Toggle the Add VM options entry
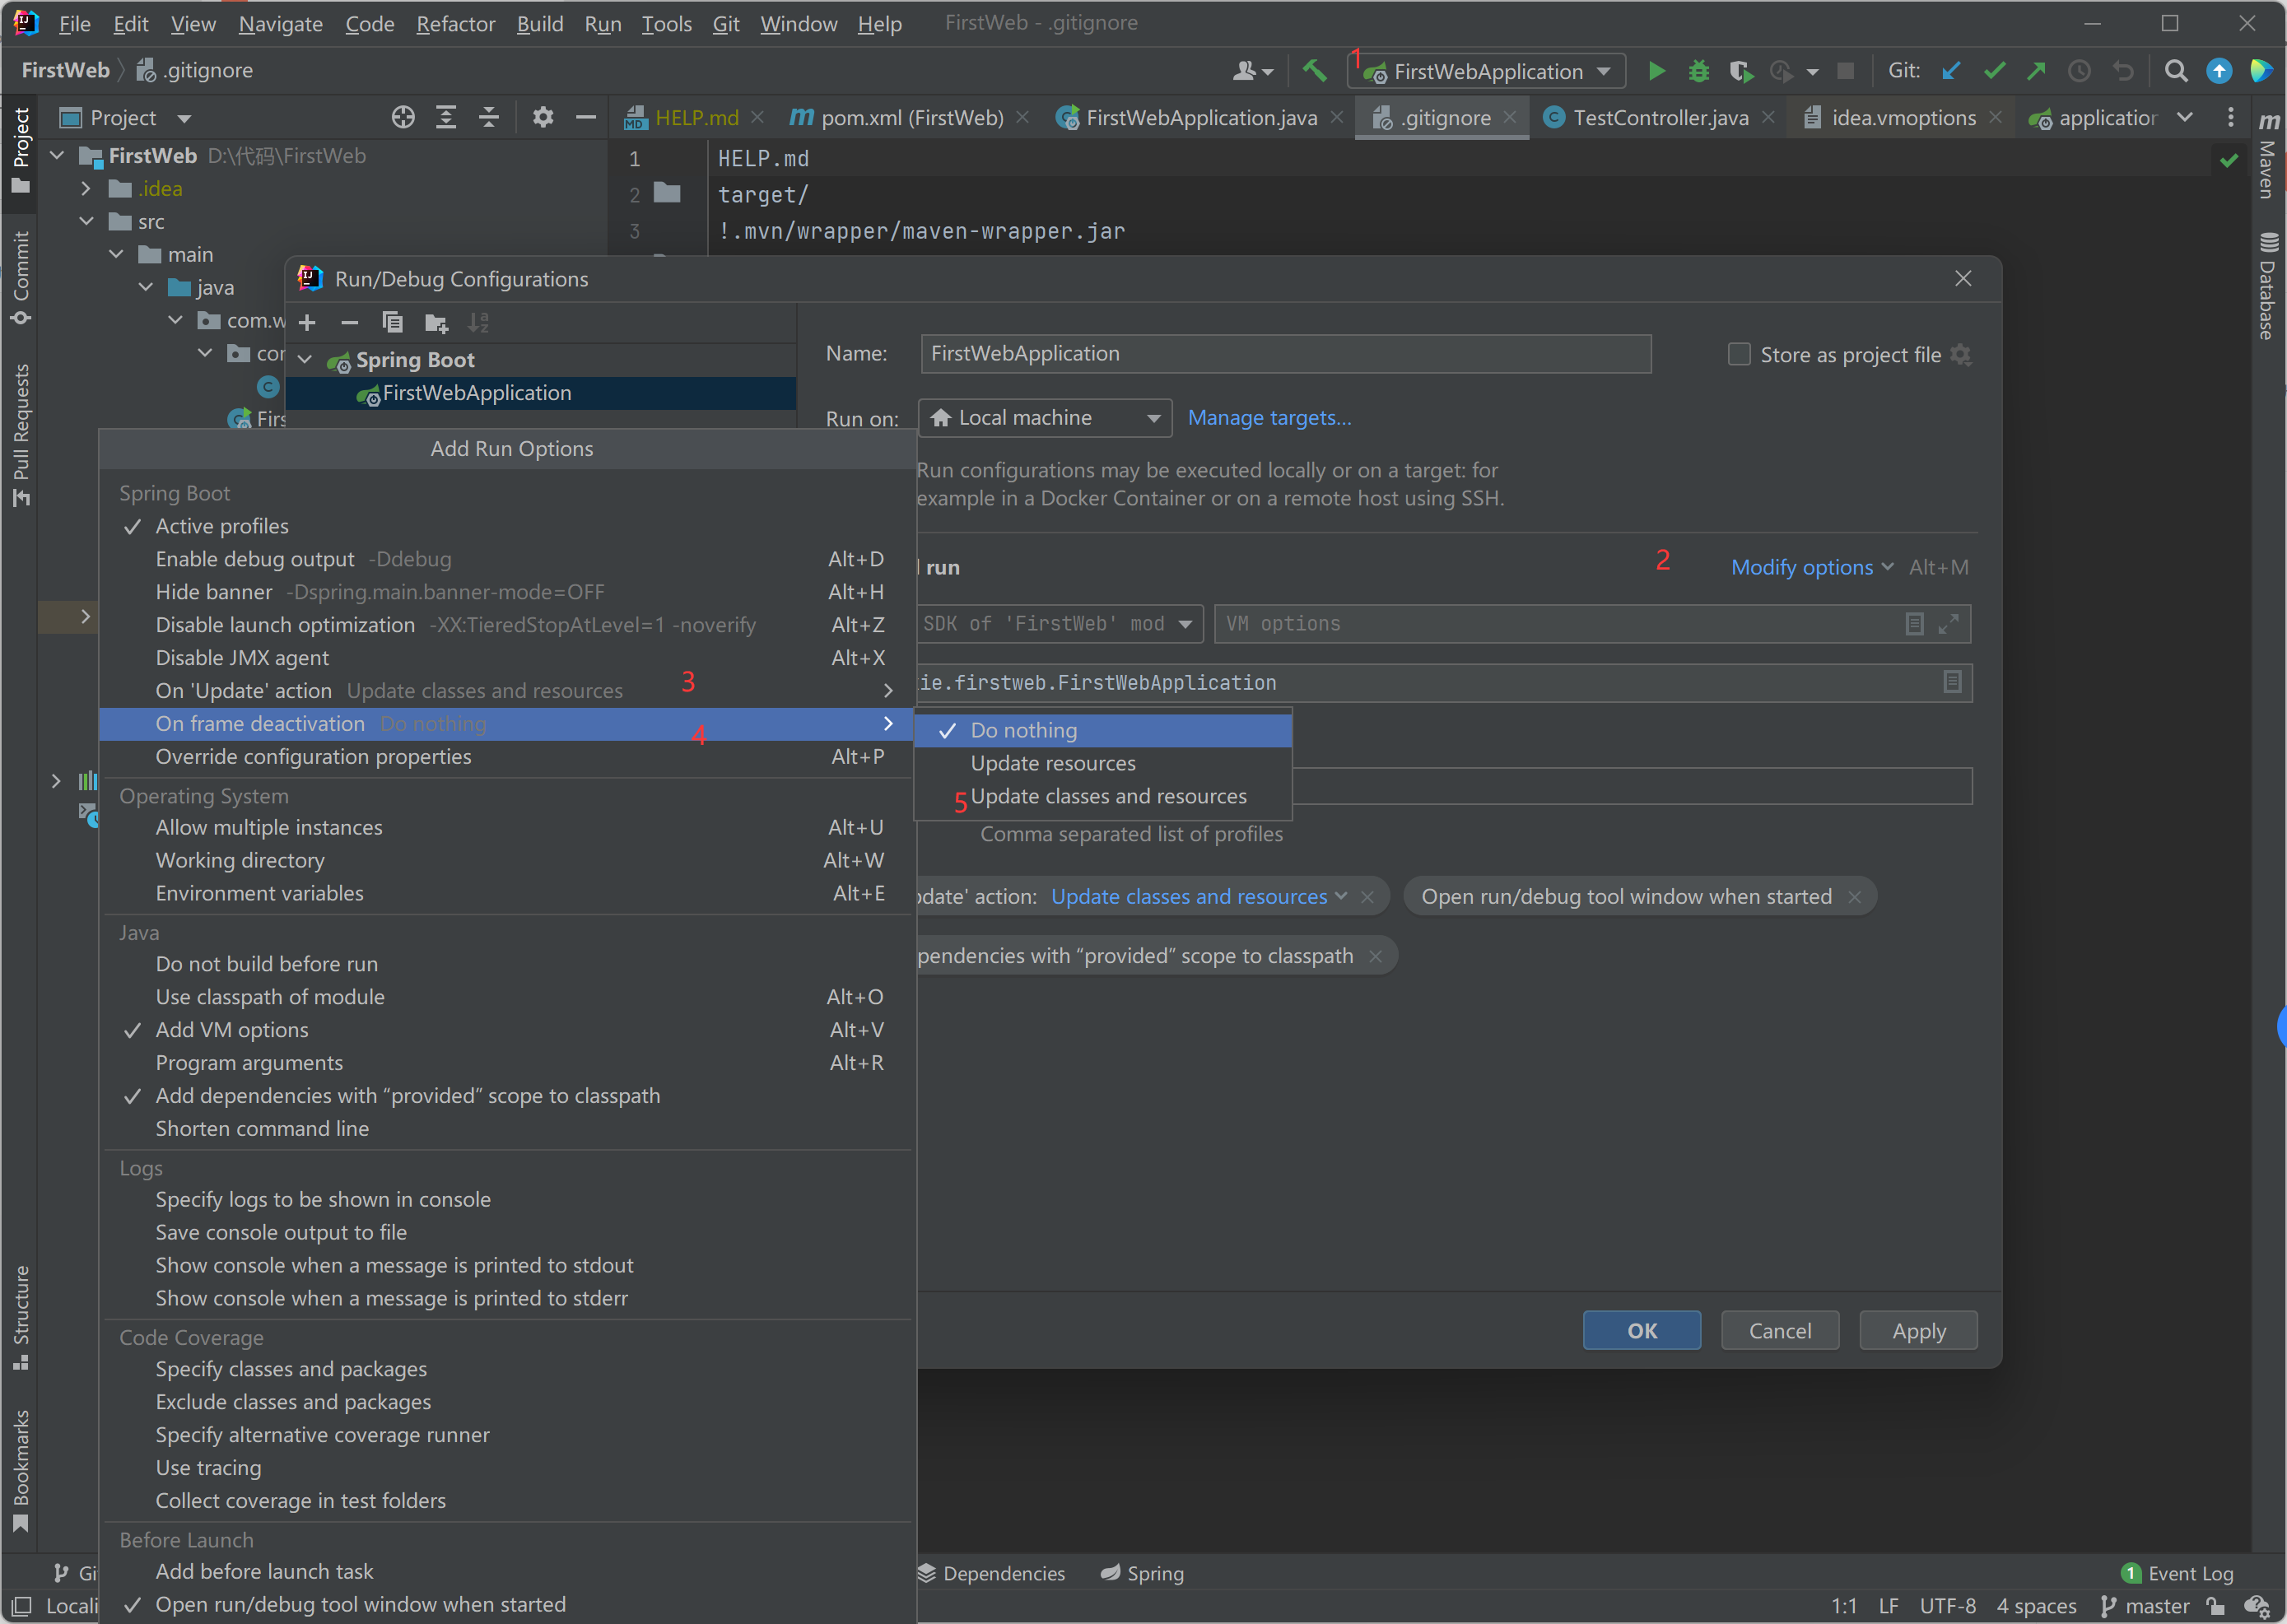 (x=232, y=1030)
